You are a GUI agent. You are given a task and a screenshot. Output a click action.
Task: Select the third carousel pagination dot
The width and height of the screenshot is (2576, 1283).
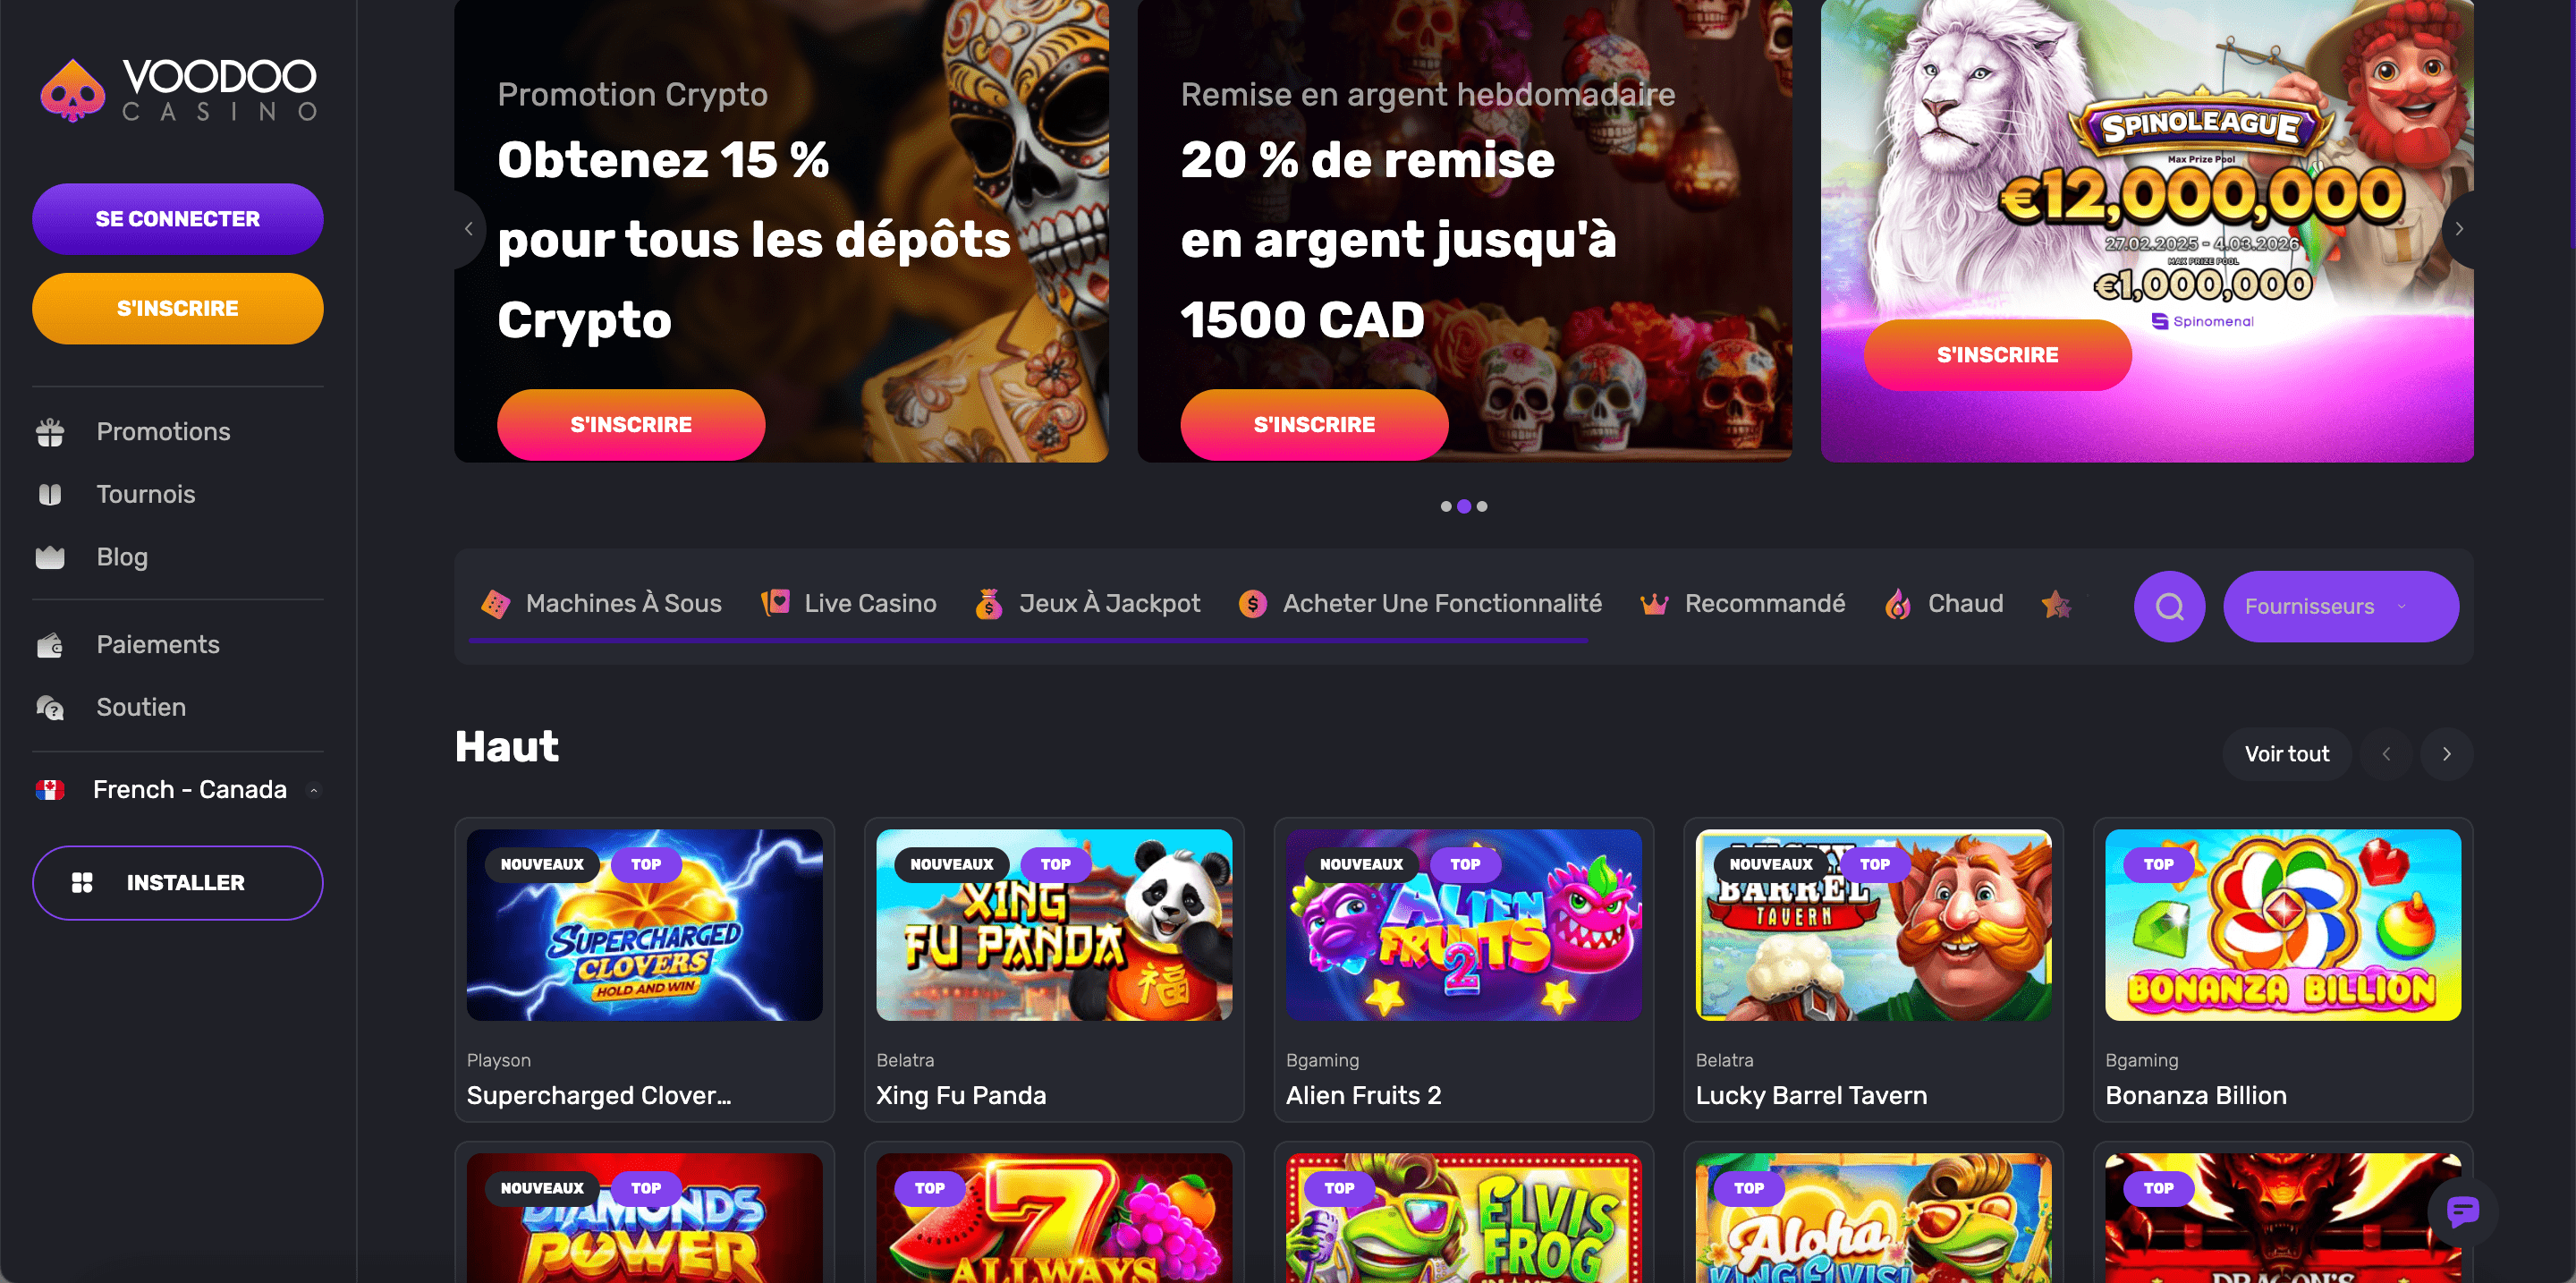tap(1482, 506)
